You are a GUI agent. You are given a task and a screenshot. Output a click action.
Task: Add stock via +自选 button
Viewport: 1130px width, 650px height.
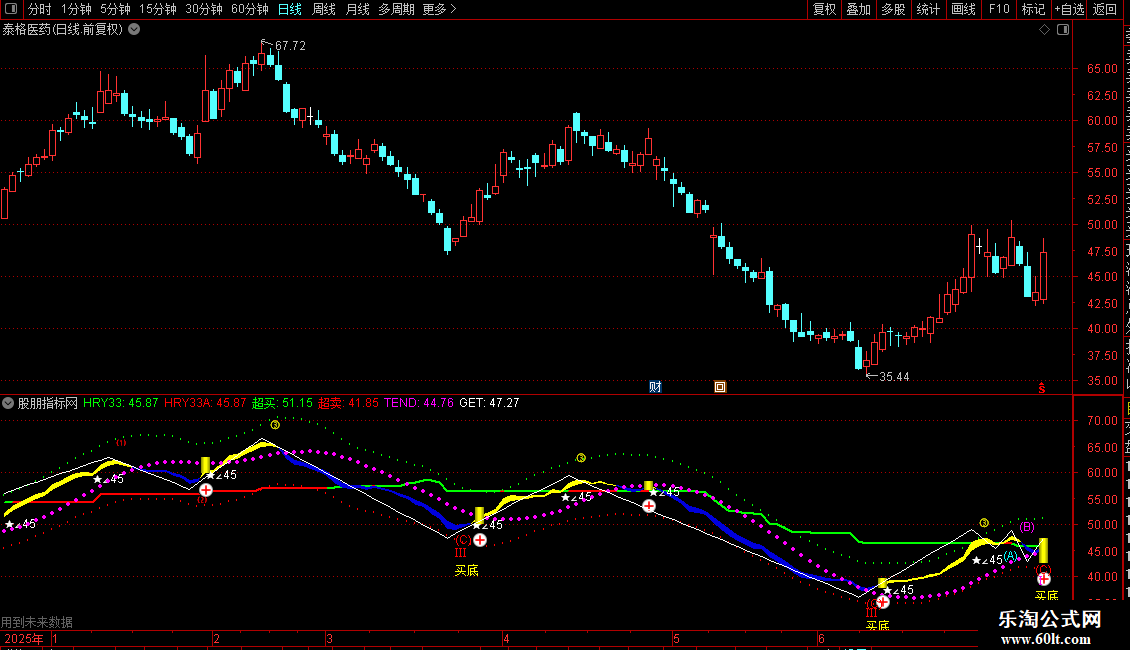click(1069, 9)
